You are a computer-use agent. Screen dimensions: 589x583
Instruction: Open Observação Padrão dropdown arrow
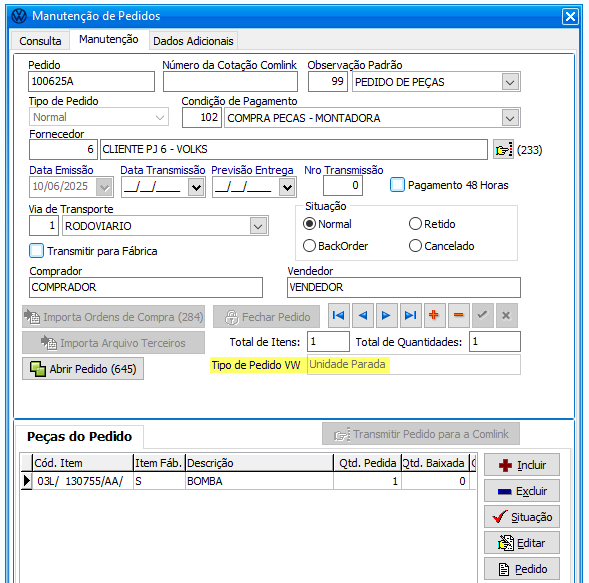(510, 82)
